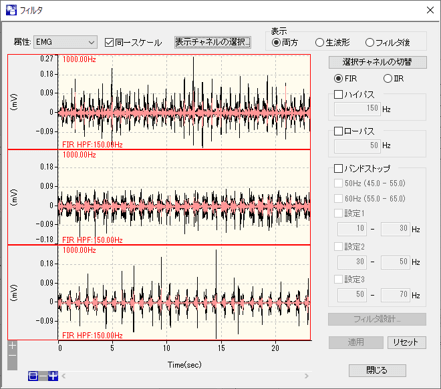Image resolution: width=441 pixels, height=389 pixels.
Task: Click the vertical zoom-out minus icon
Action: (x=12, y=356)
